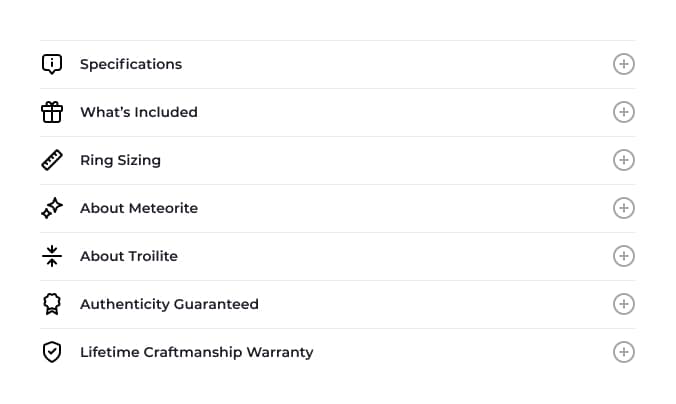Expand Lifetime Craftmanship Warranty plus icon
Image resolution: width=676 pixels, height=404 pixels.
click(x=623, y=352)
